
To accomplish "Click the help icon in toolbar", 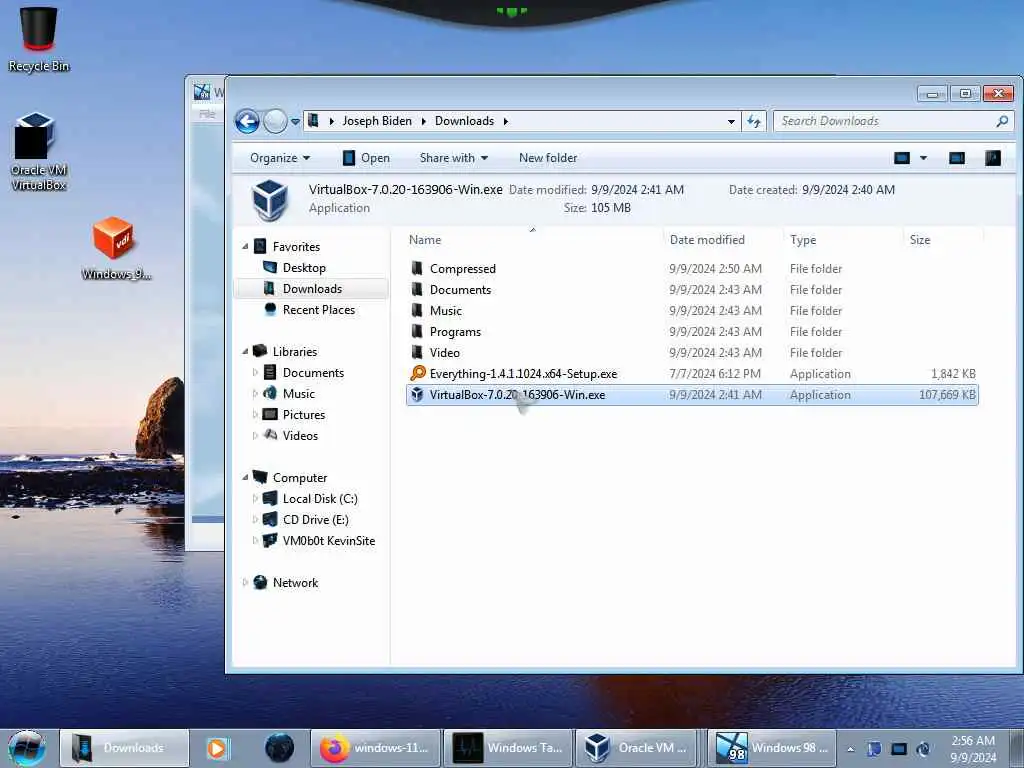I will (993, 158).
